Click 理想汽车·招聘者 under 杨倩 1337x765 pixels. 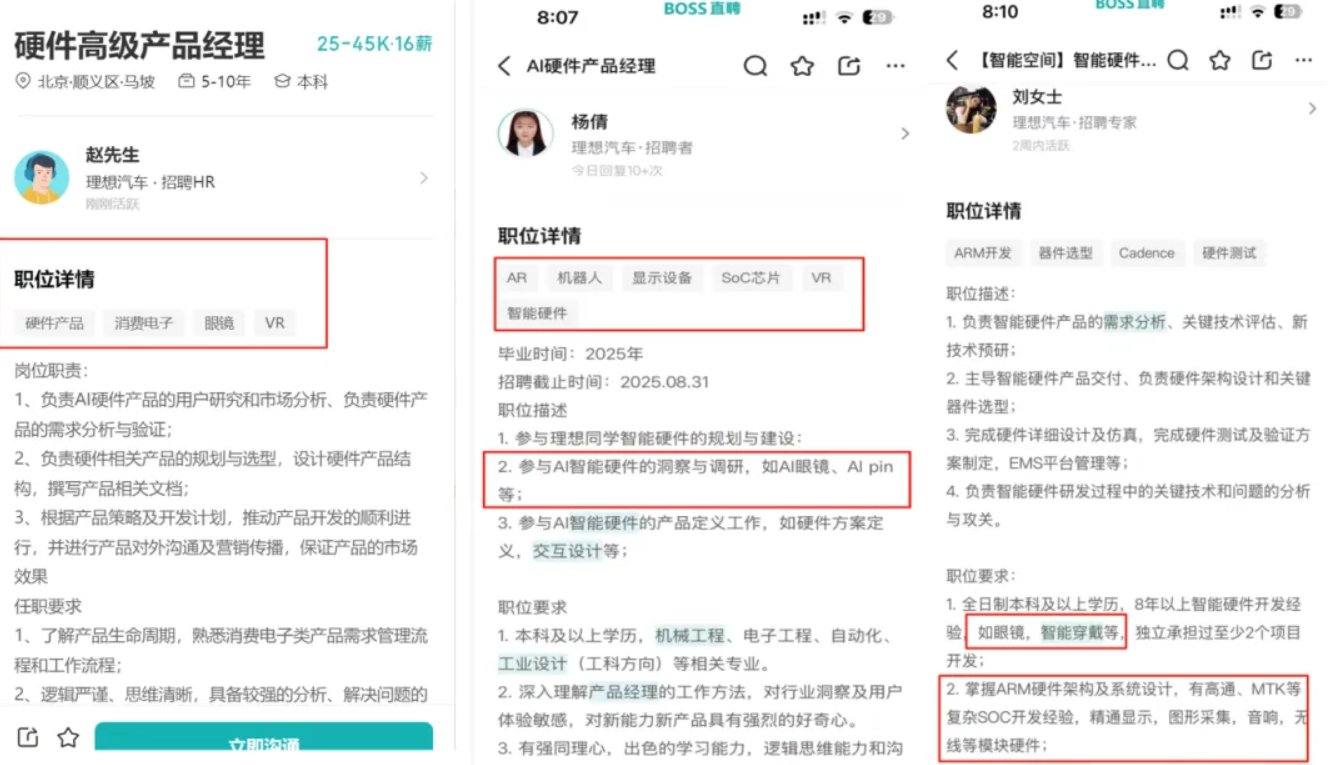click(632, 147)
